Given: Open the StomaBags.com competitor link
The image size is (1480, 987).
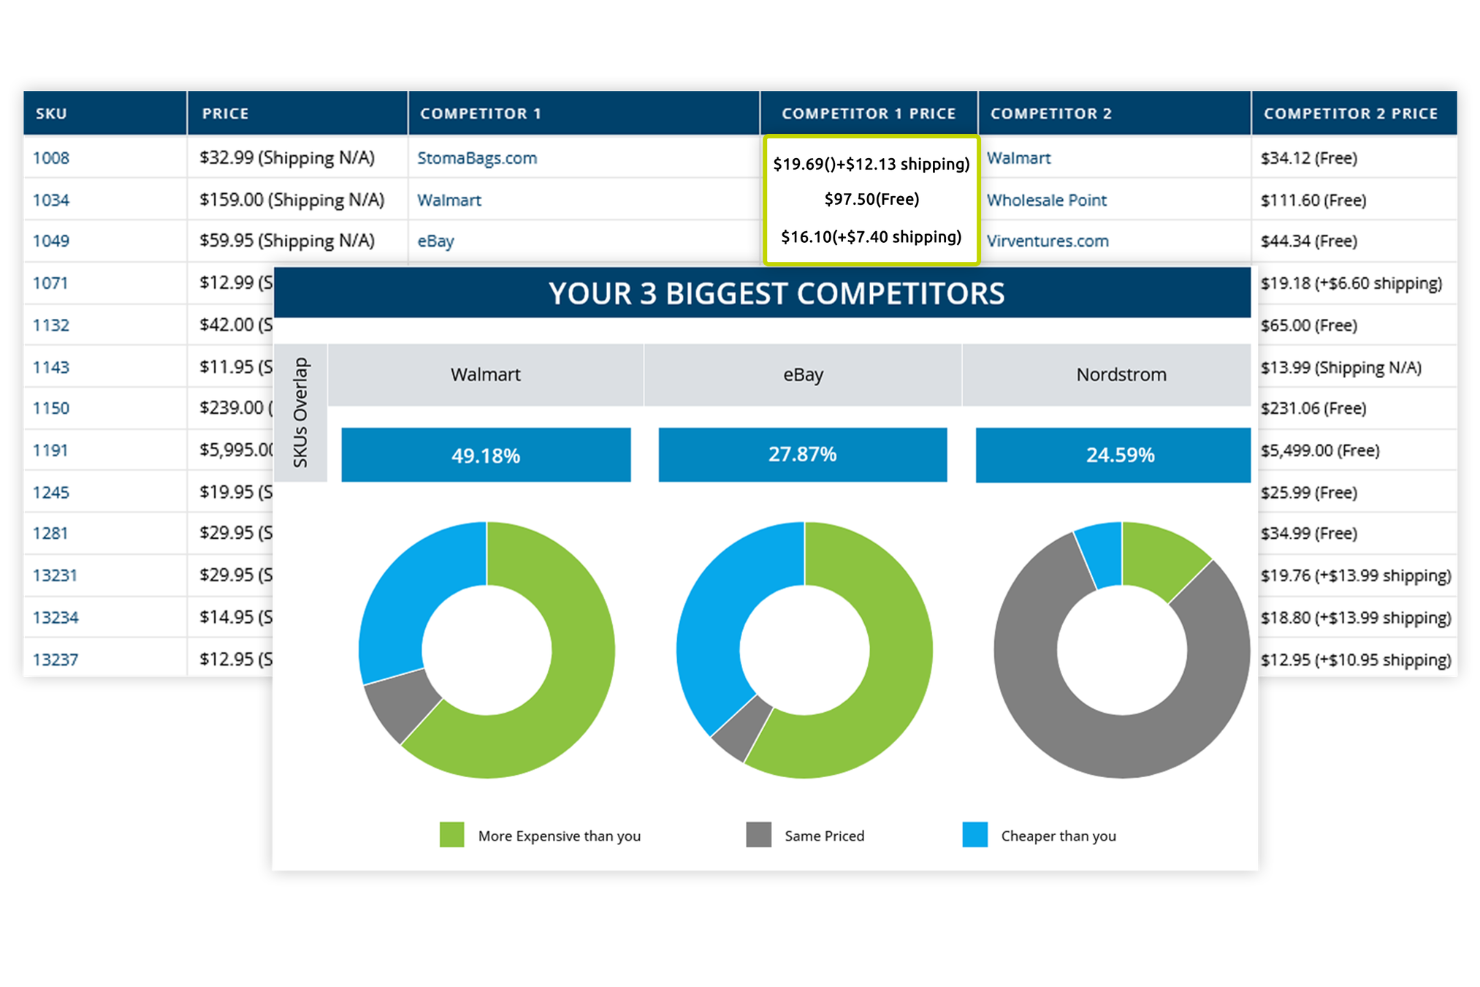Looking at the screenshot, I should (x=477, y=158).
